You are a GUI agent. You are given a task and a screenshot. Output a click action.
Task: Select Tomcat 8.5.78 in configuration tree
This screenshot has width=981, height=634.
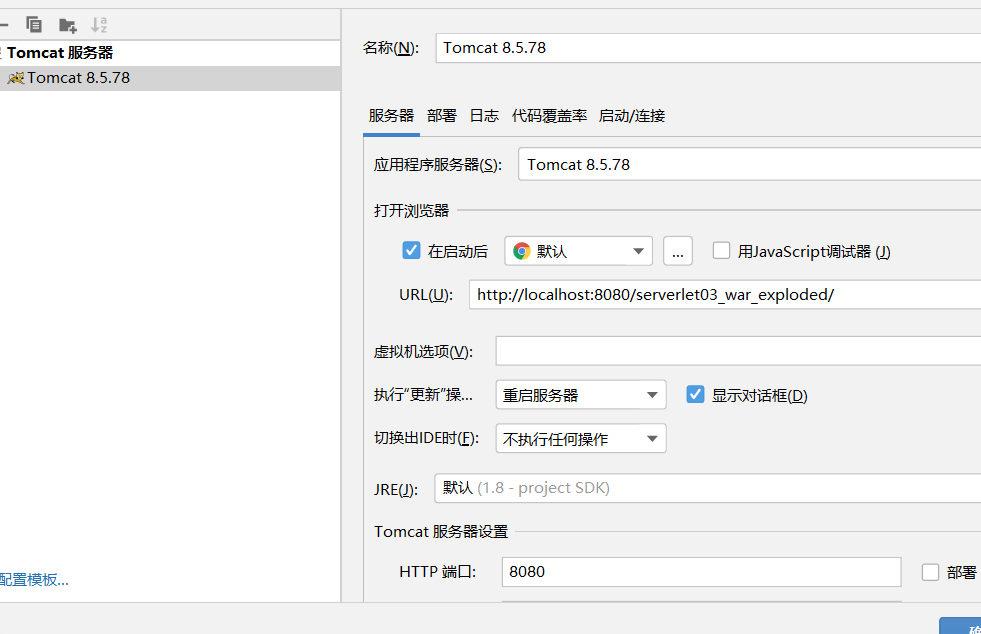tap(170, 78)
